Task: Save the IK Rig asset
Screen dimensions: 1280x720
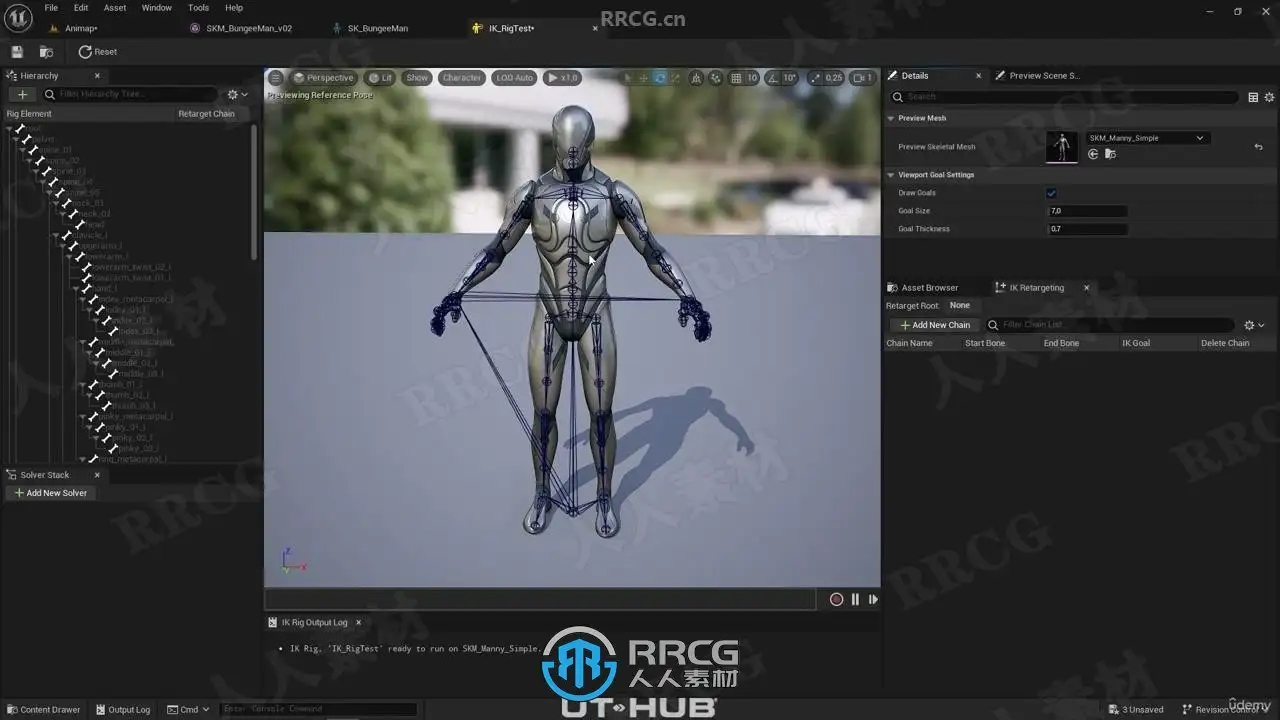Action: [17, 52]
